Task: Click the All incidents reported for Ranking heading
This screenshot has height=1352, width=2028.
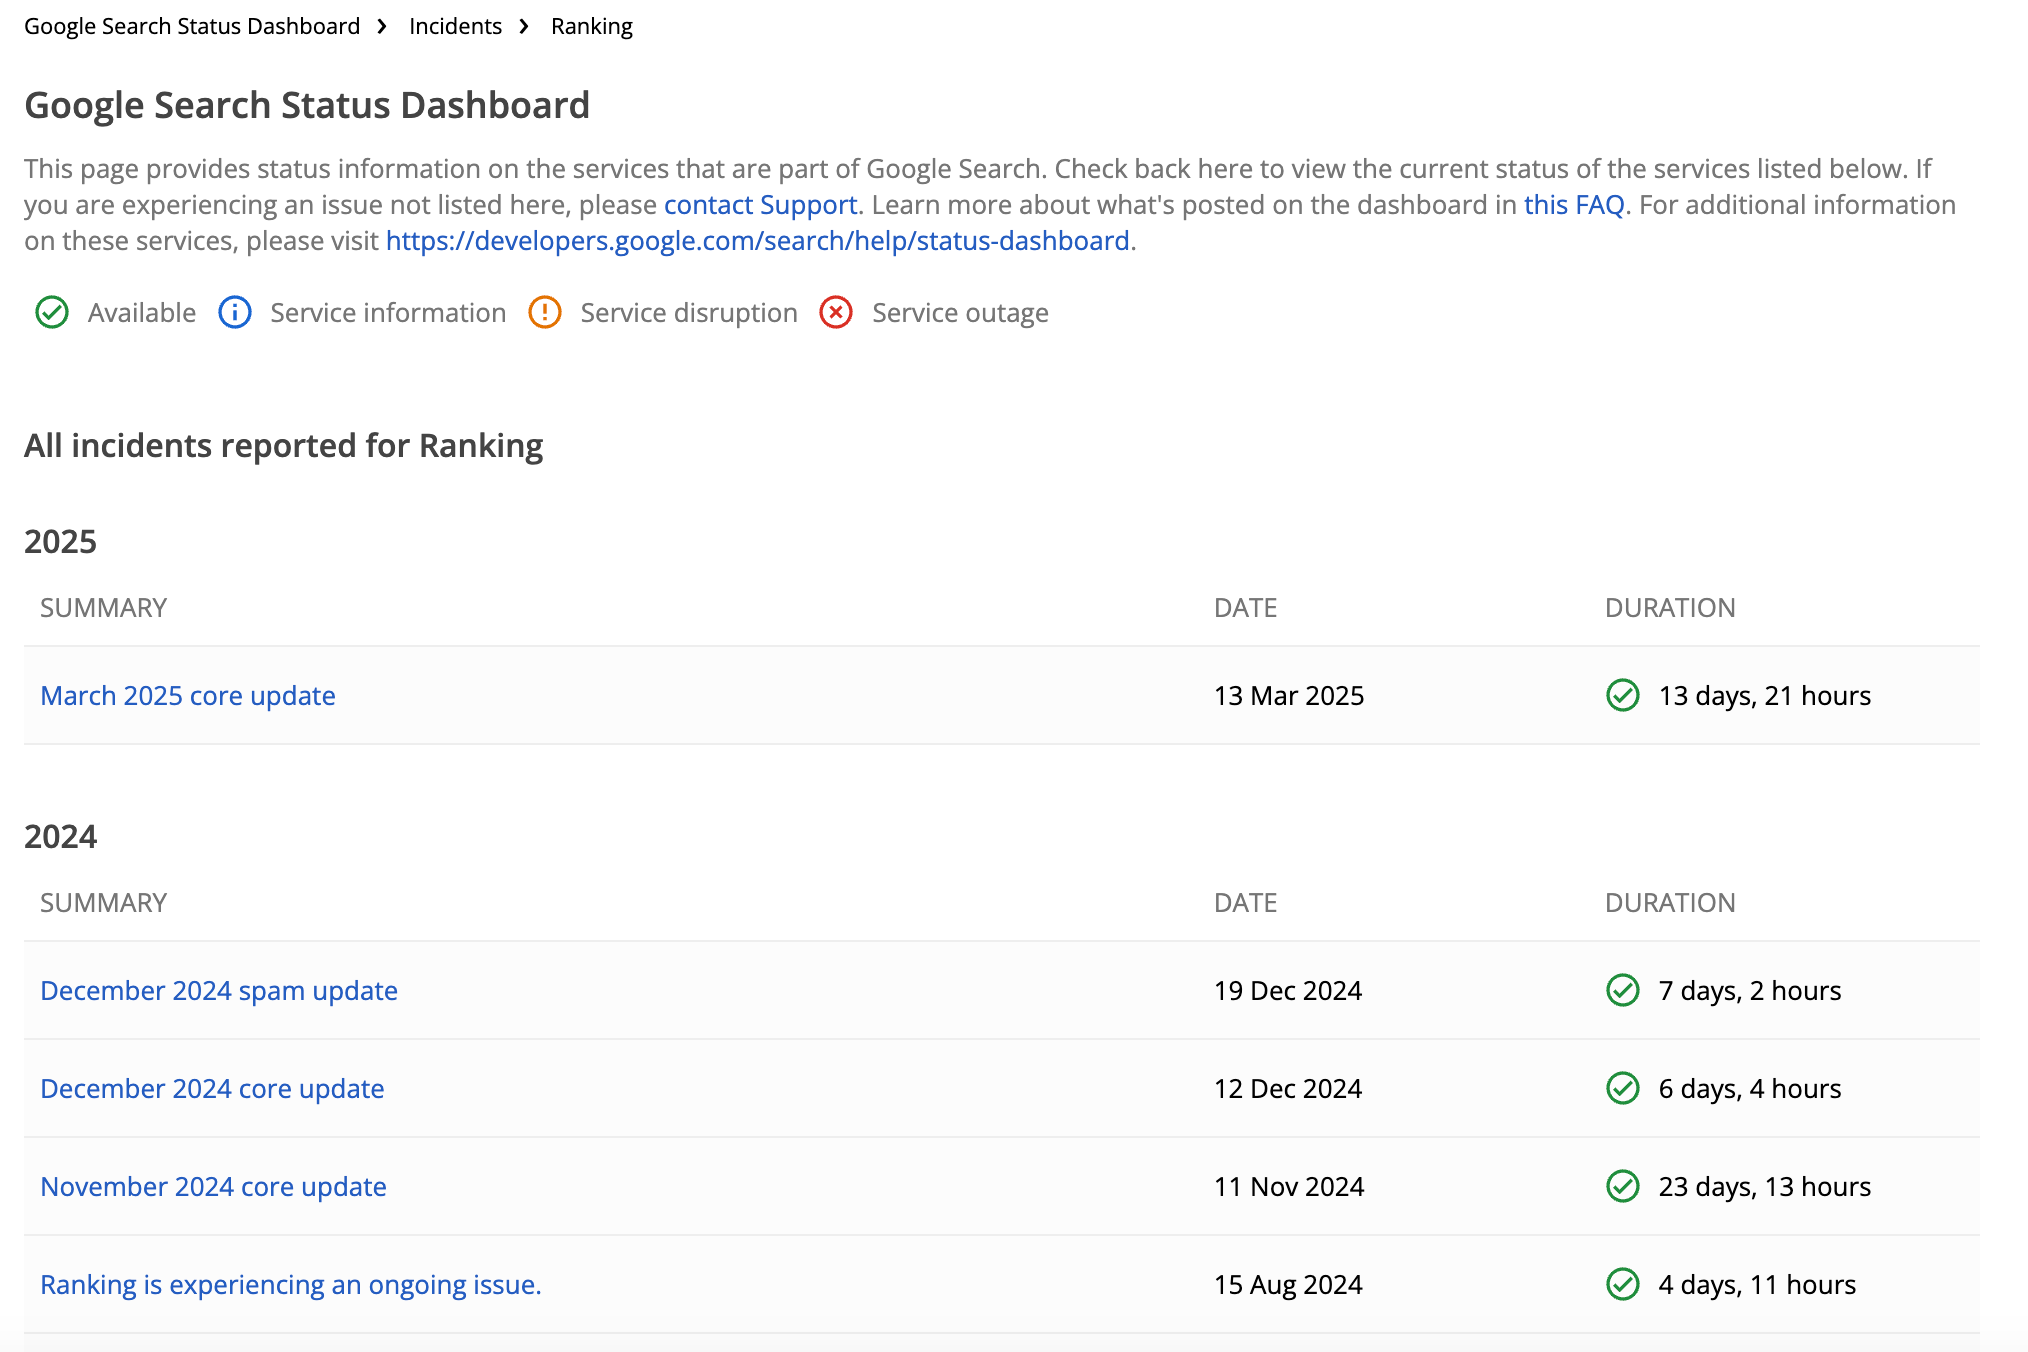Action: pyautogui.click(x=284, y=446)
